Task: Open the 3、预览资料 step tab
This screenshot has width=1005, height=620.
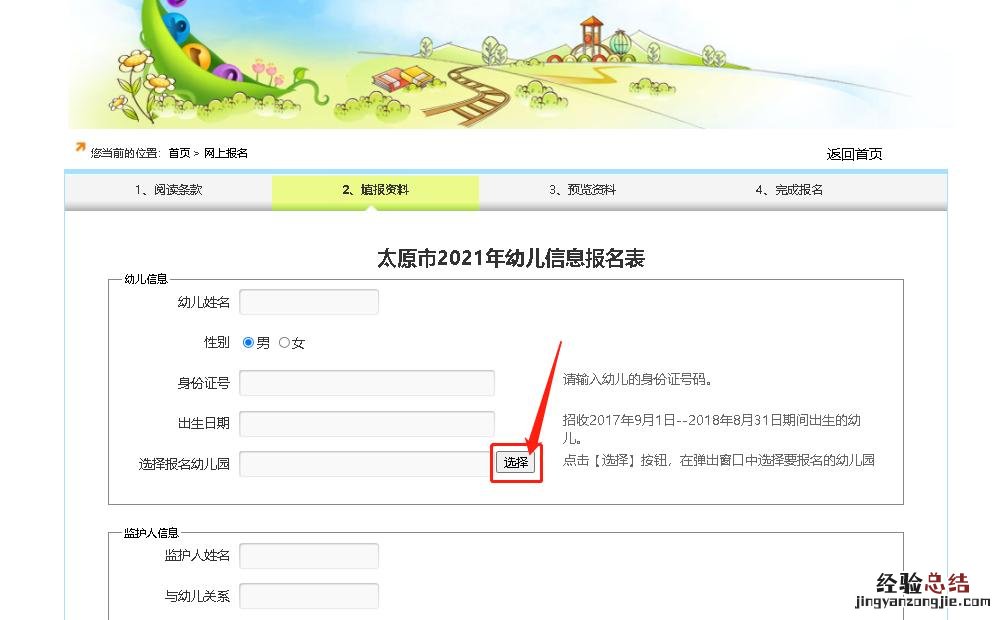Action: (582, 190)
